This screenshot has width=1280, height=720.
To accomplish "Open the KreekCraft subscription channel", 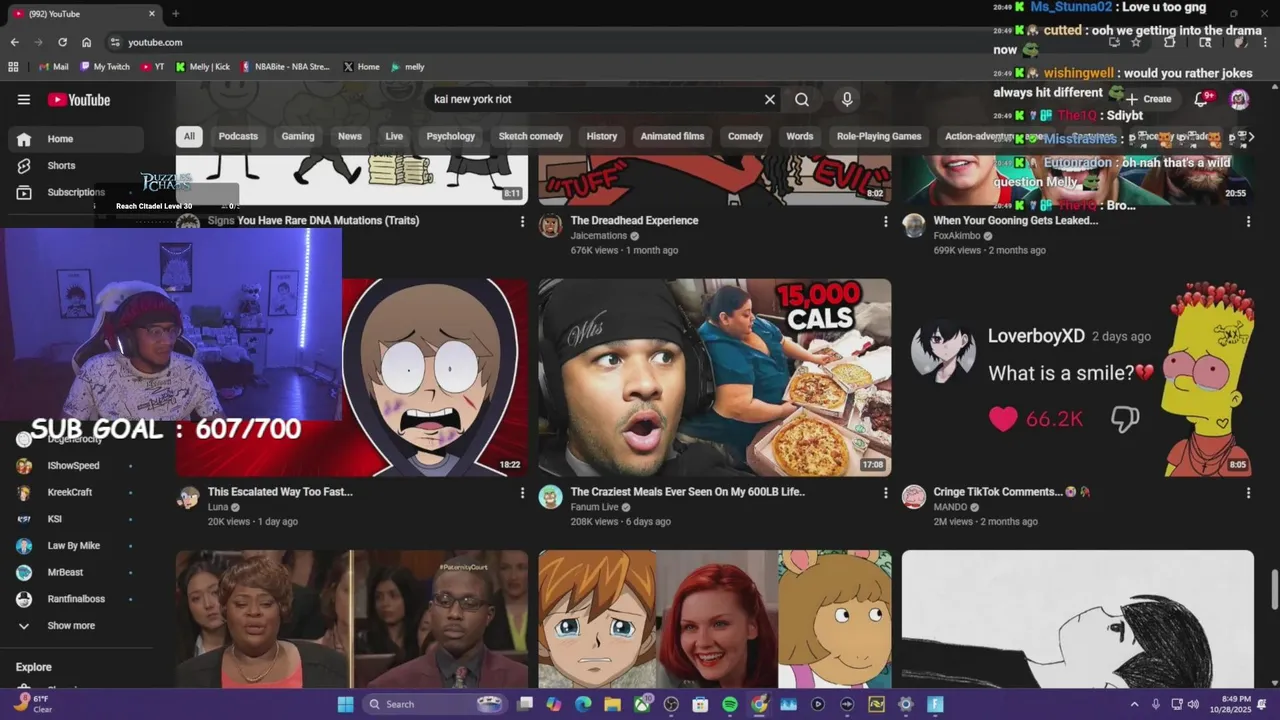I will pyautogui.click(x=76, y=492).
